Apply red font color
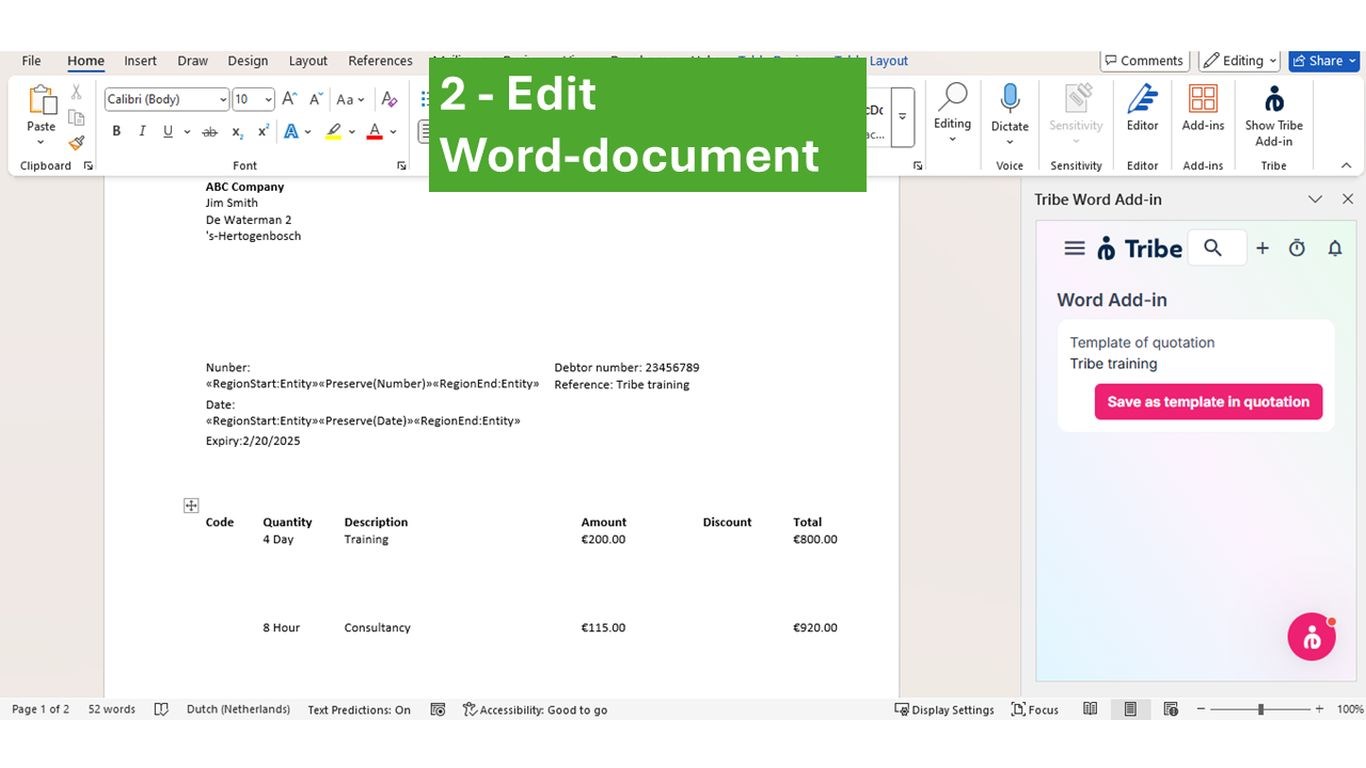Image resolution: width=1366 pixels, height=768 pixels. (374, 132)
